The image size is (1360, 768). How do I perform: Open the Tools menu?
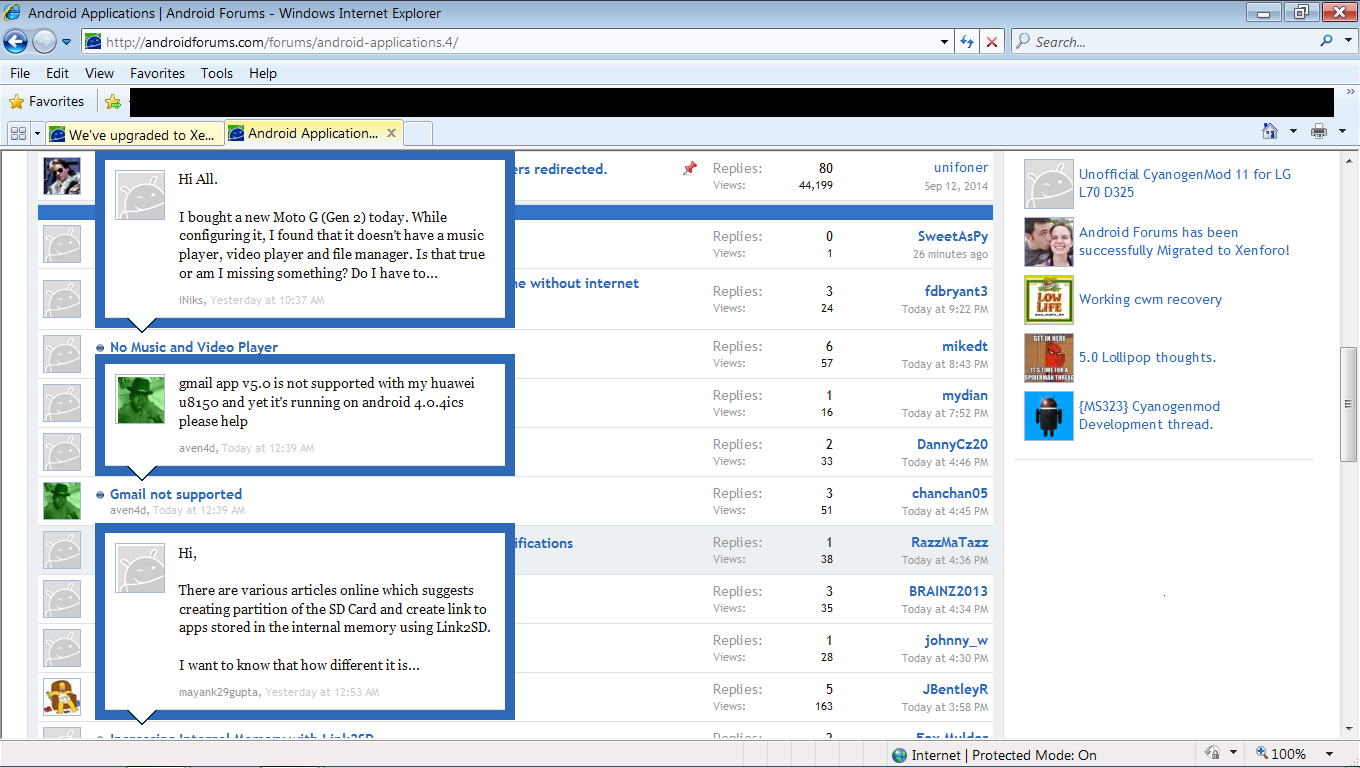click(216, 73)
